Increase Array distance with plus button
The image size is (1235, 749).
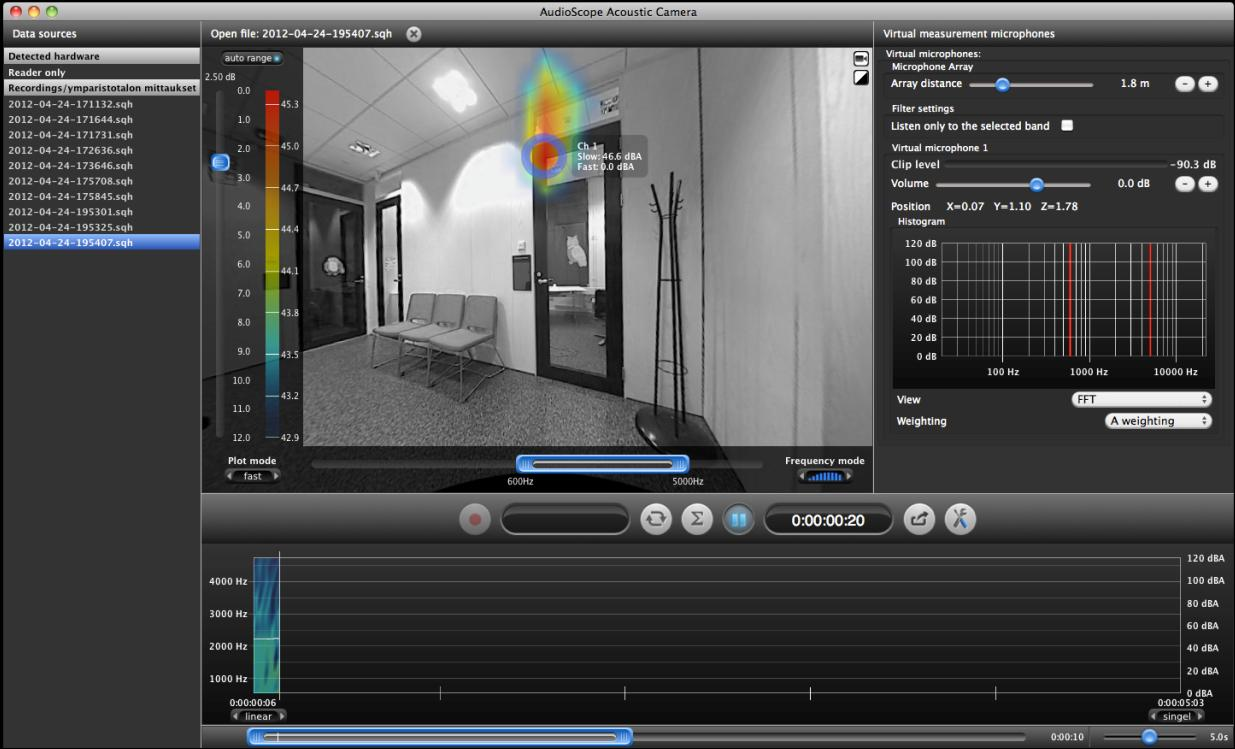[1208, 84]
